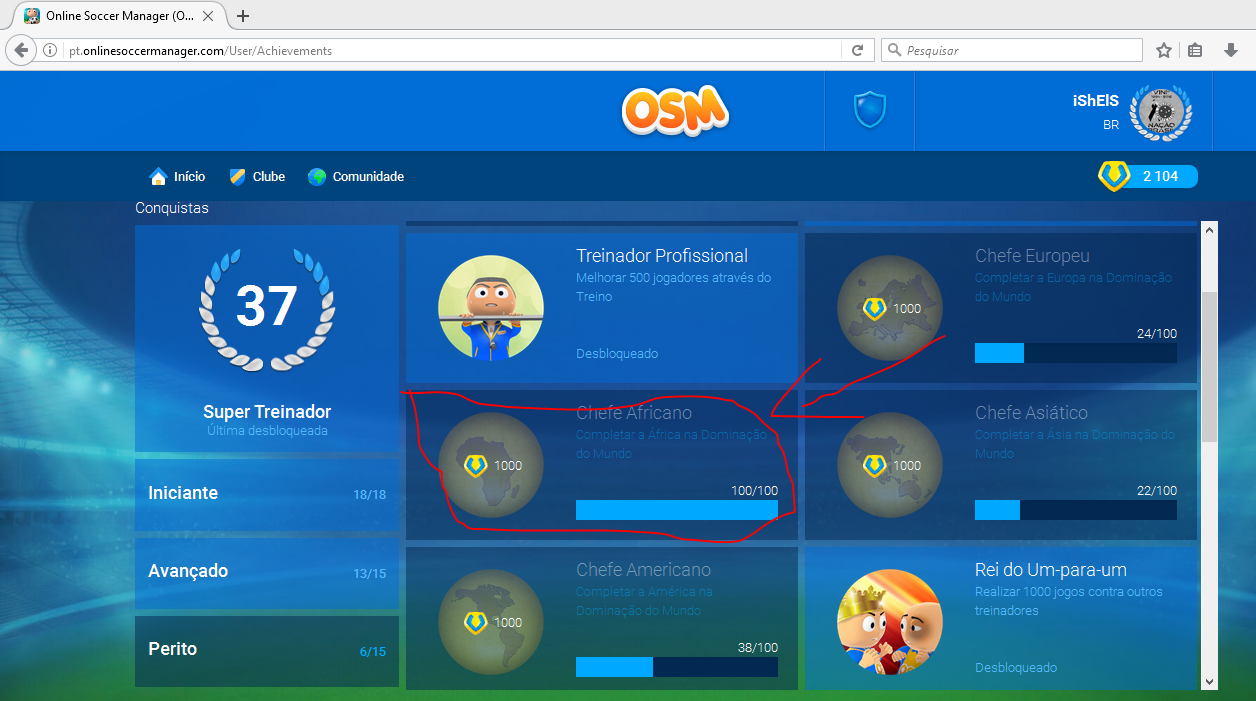Select the Iniciante achievements category
The image size is (1256, 701).
267,494
